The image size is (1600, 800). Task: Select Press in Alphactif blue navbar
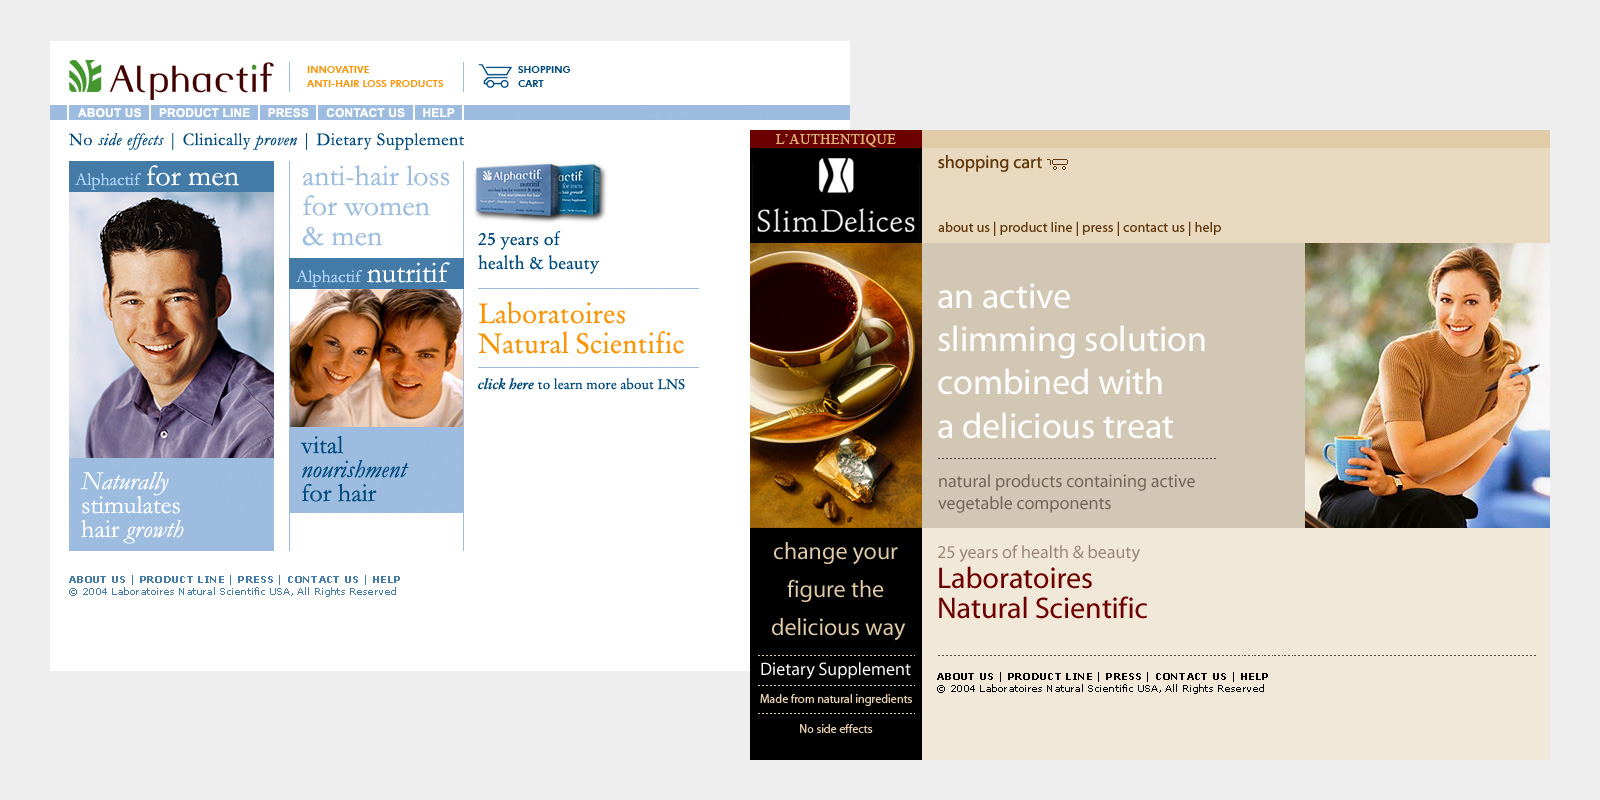288,113
